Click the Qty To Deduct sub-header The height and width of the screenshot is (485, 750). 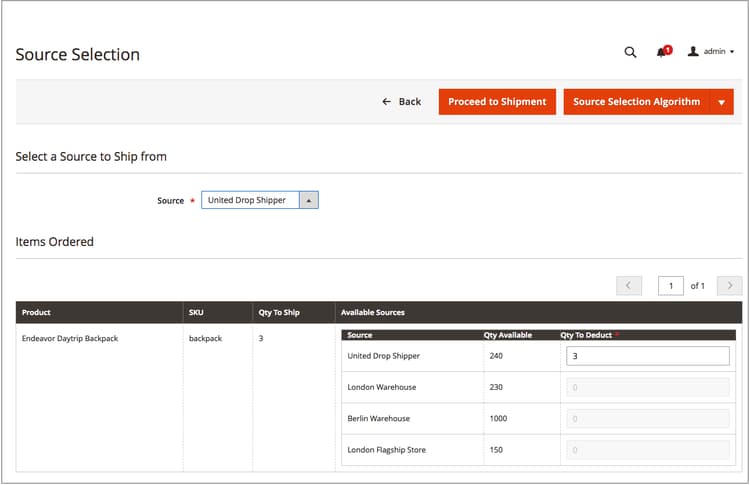pos(586,335)
